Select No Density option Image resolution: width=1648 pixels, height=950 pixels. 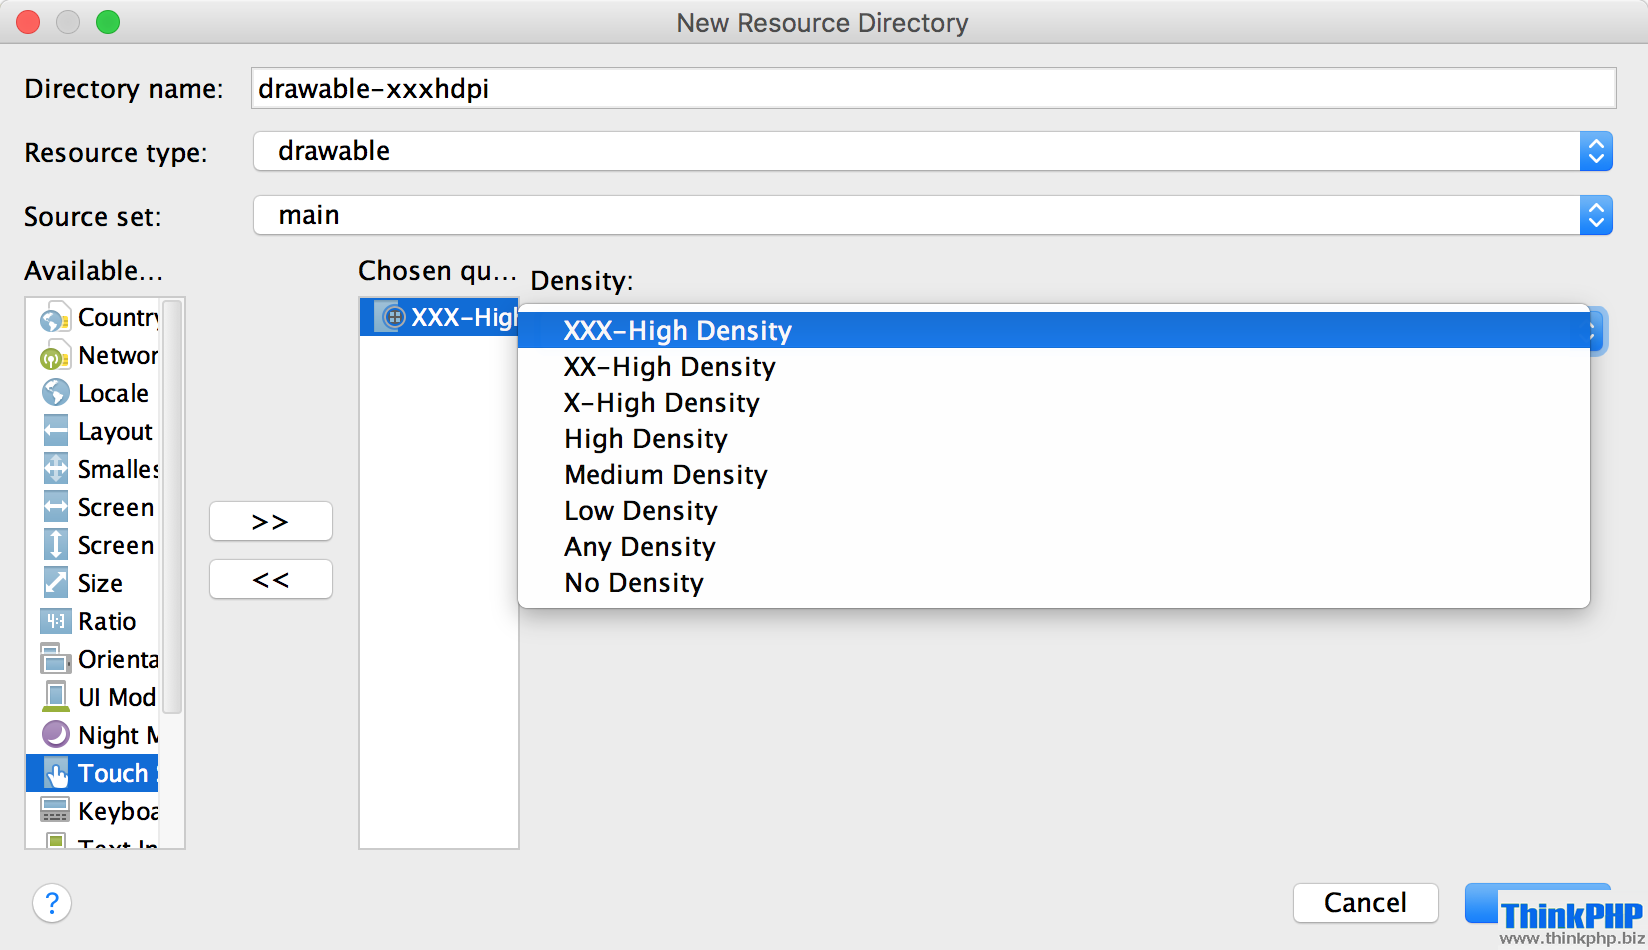1054,582
